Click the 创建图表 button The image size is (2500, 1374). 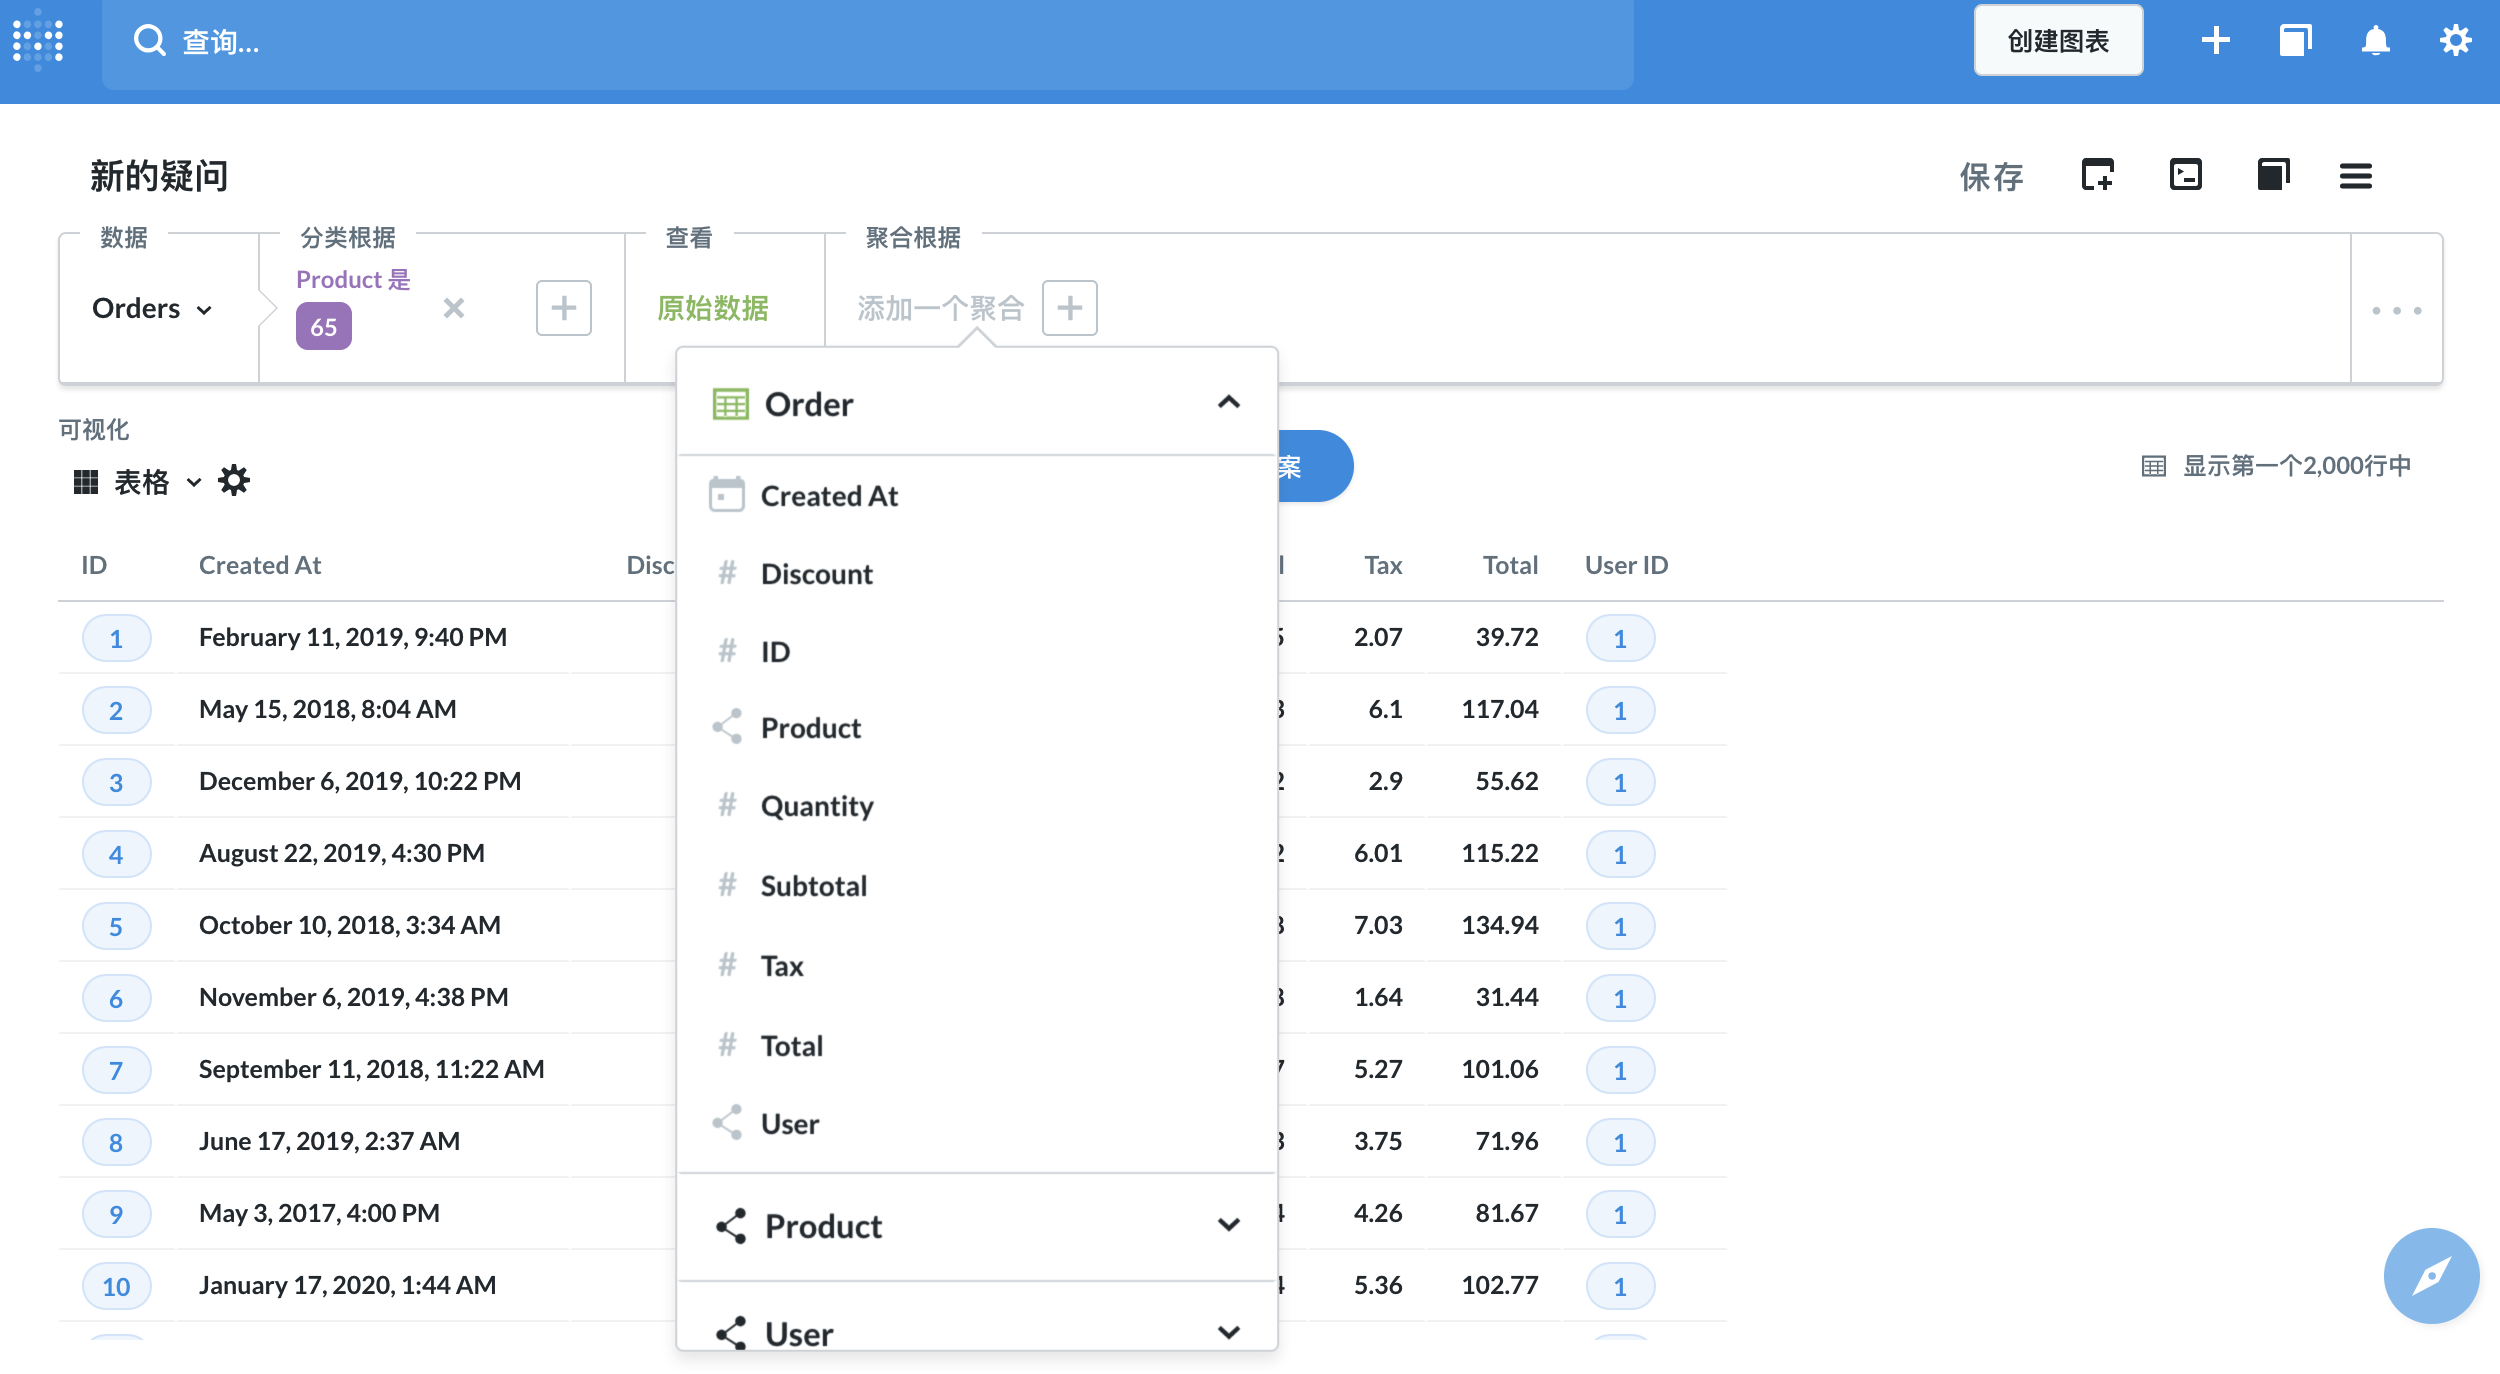click(2057, 40)
